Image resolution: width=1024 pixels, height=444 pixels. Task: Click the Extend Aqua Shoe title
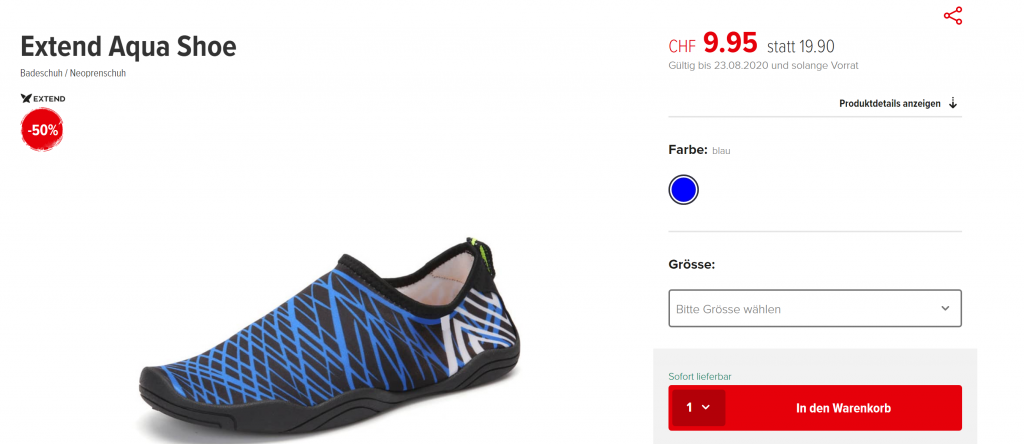click(129, 47)
